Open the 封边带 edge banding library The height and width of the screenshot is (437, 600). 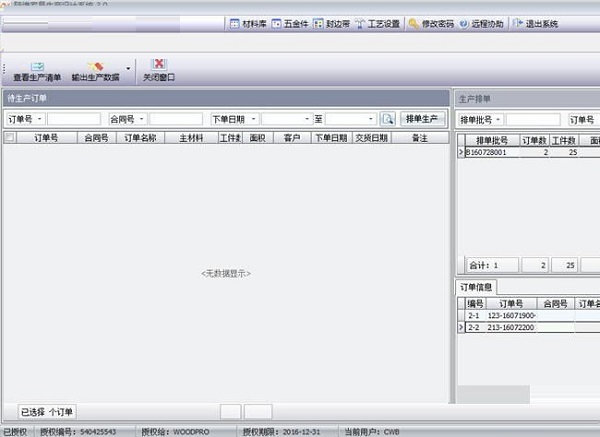pyautogui.click(x=331, y=24)
